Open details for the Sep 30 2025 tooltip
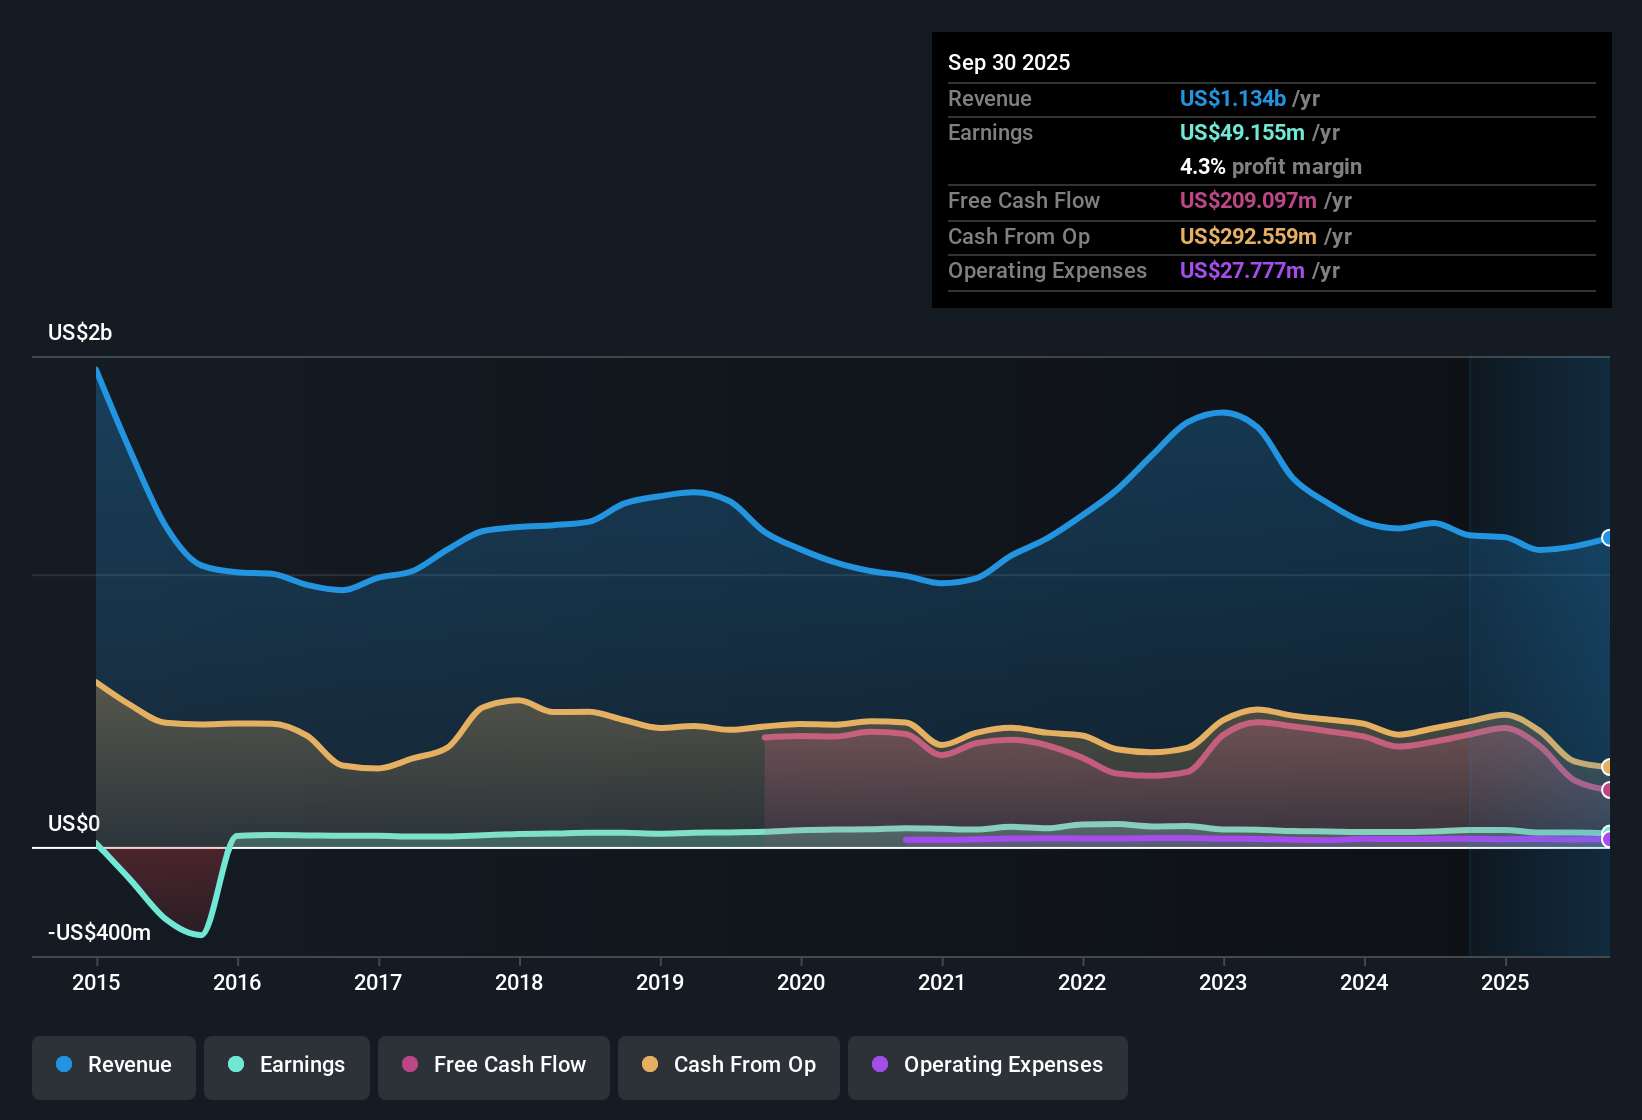 tap(1009, 62)
